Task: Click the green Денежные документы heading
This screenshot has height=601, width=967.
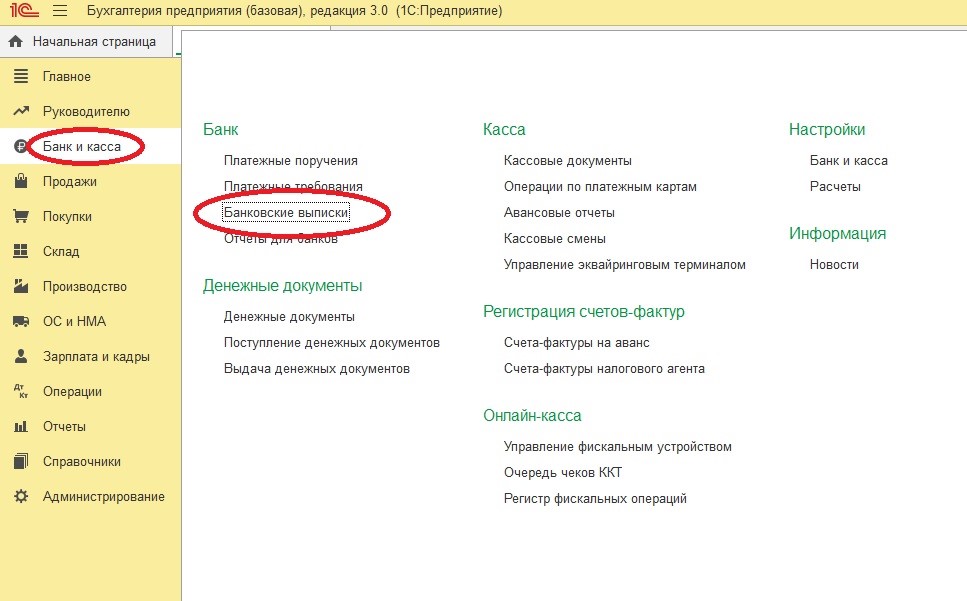Action: [x=282, y=285]
